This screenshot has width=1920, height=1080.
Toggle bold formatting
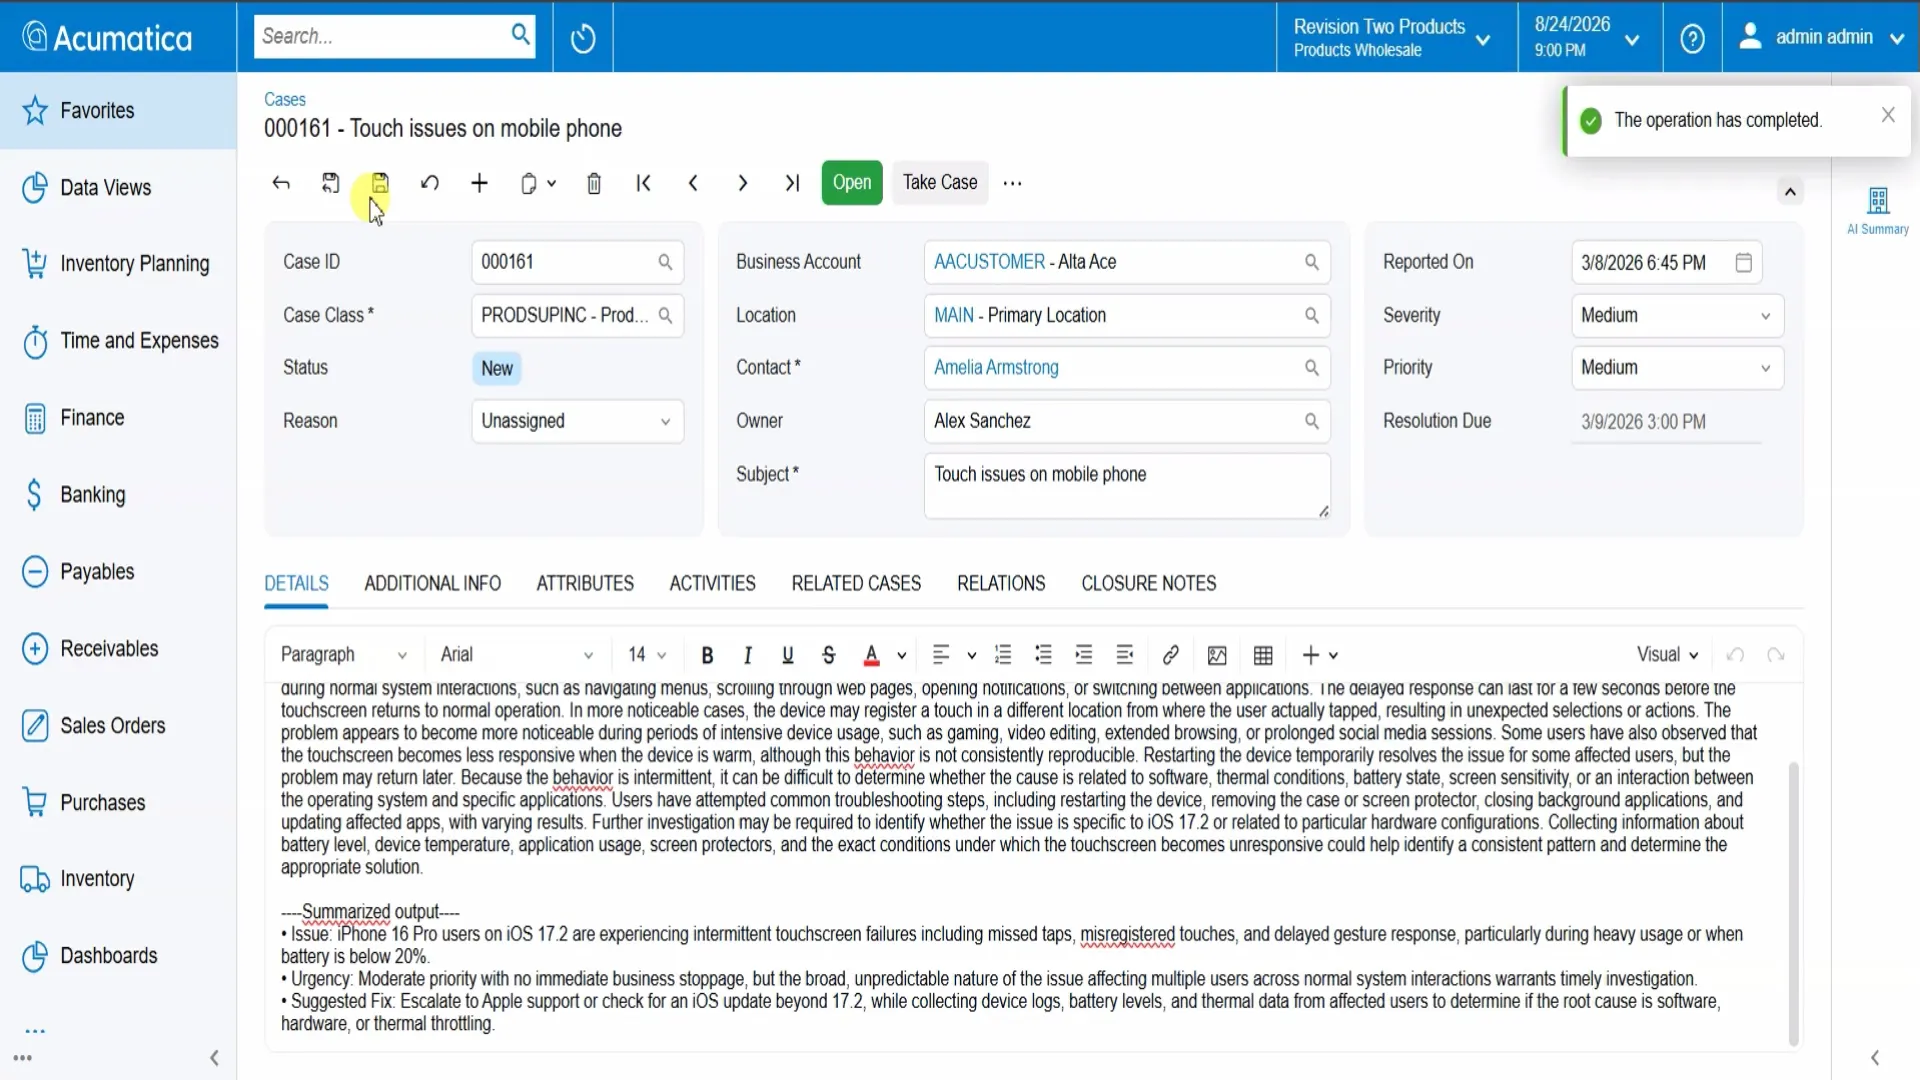[x=707, y=655]
